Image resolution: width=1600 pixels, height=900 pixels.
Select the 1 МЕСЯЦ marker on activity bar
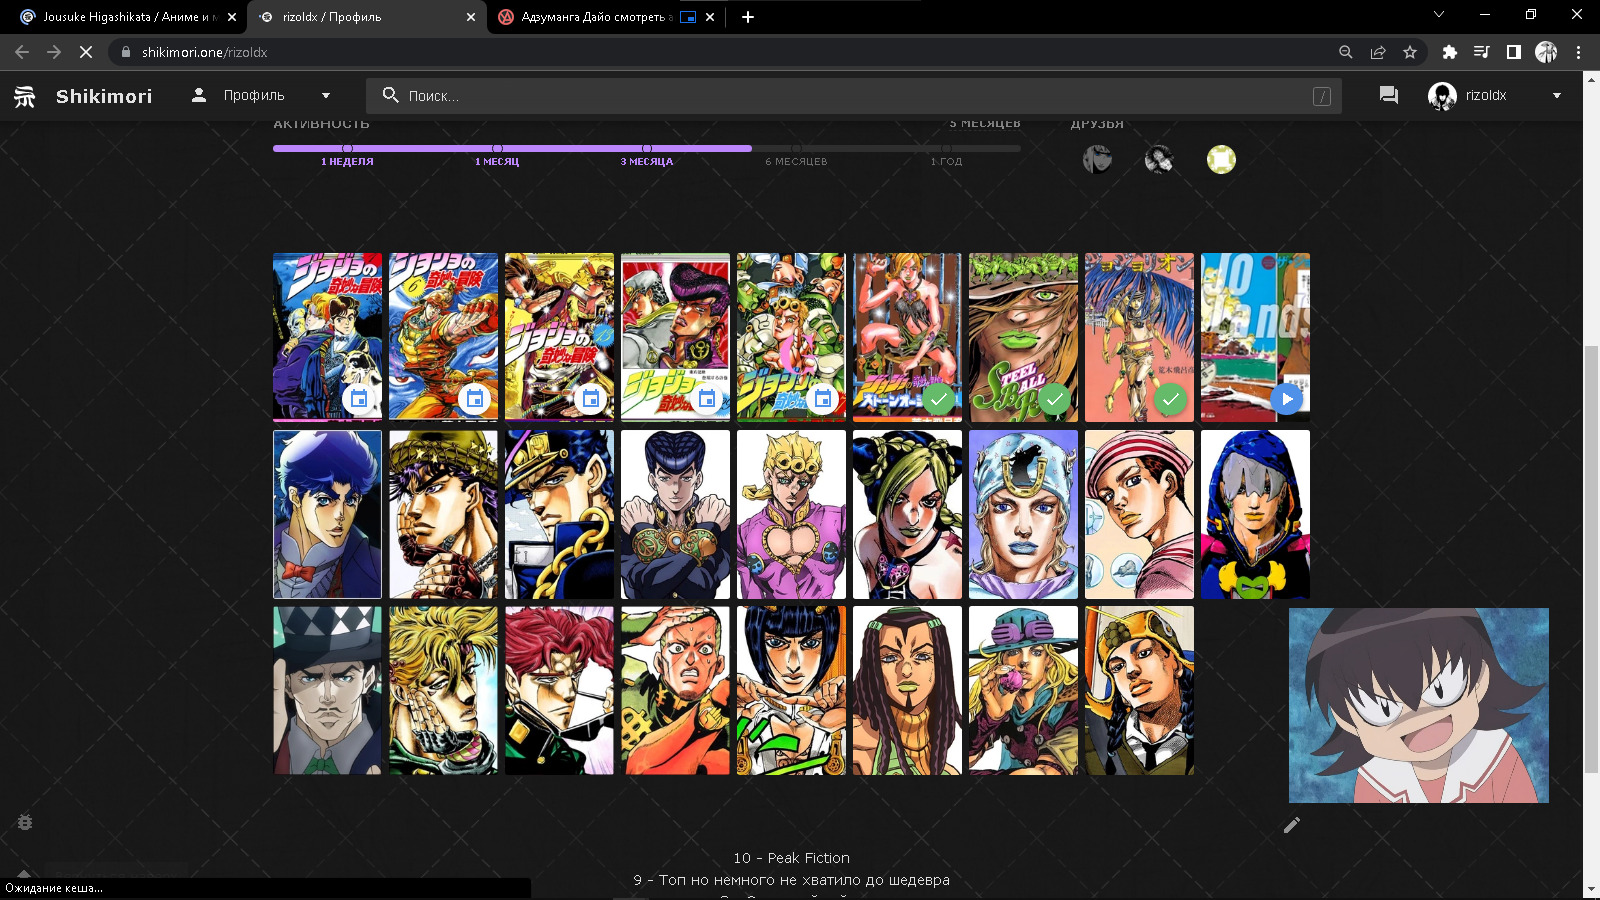(497, 149)
